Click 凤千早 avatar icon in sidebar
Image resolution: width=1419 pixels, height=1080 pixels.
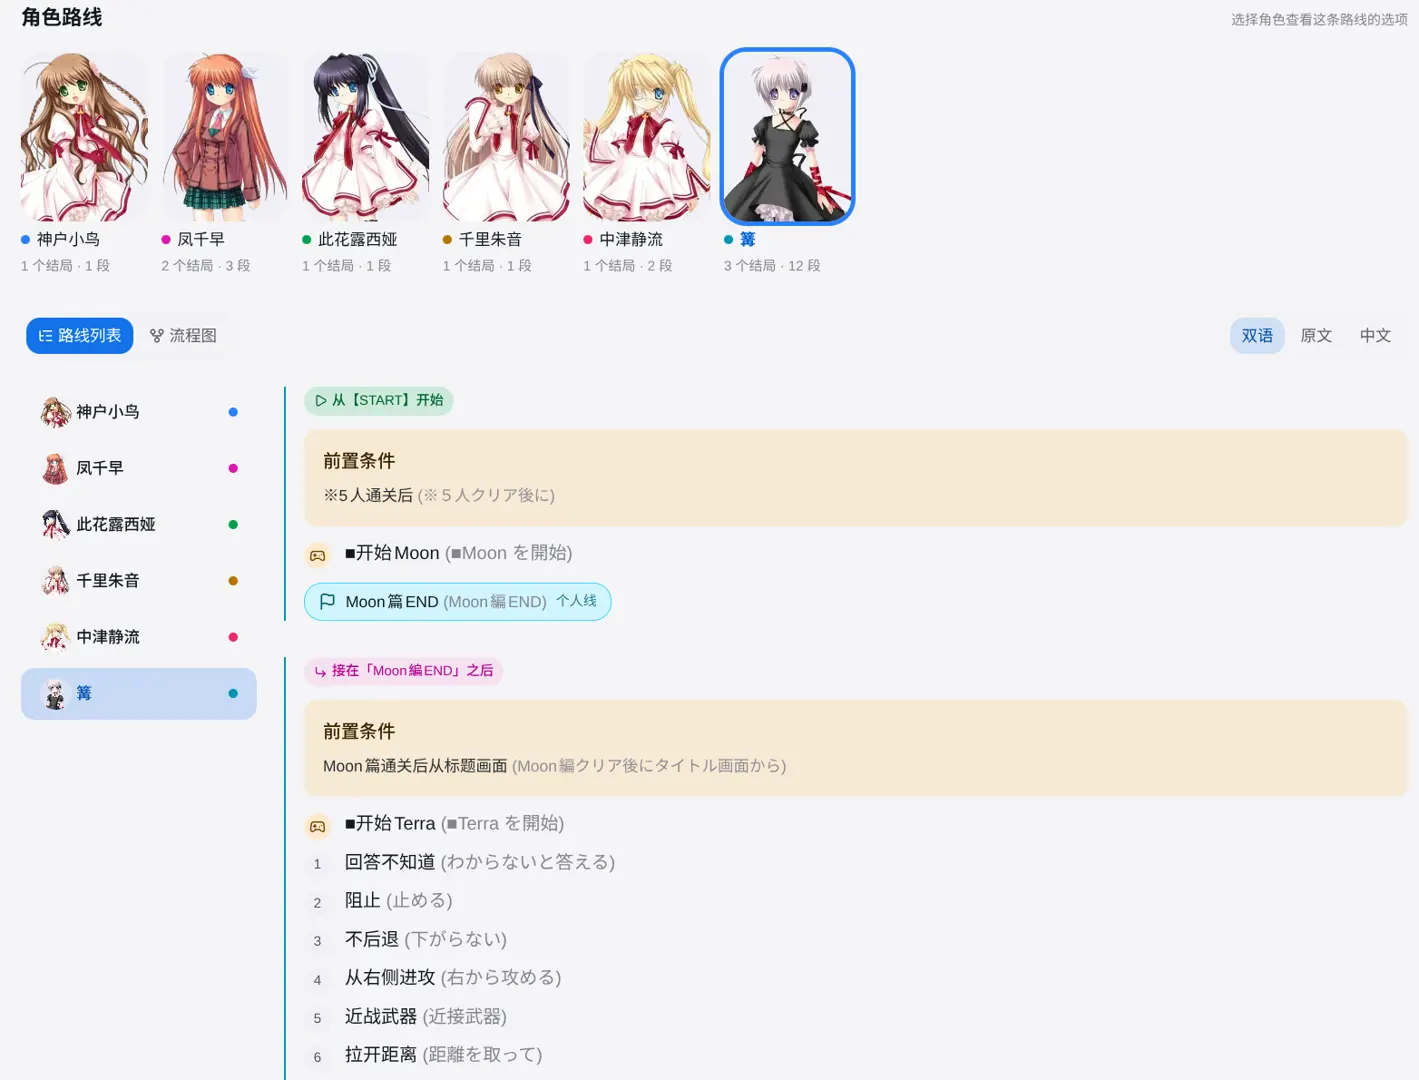click(x=55, y=468)
